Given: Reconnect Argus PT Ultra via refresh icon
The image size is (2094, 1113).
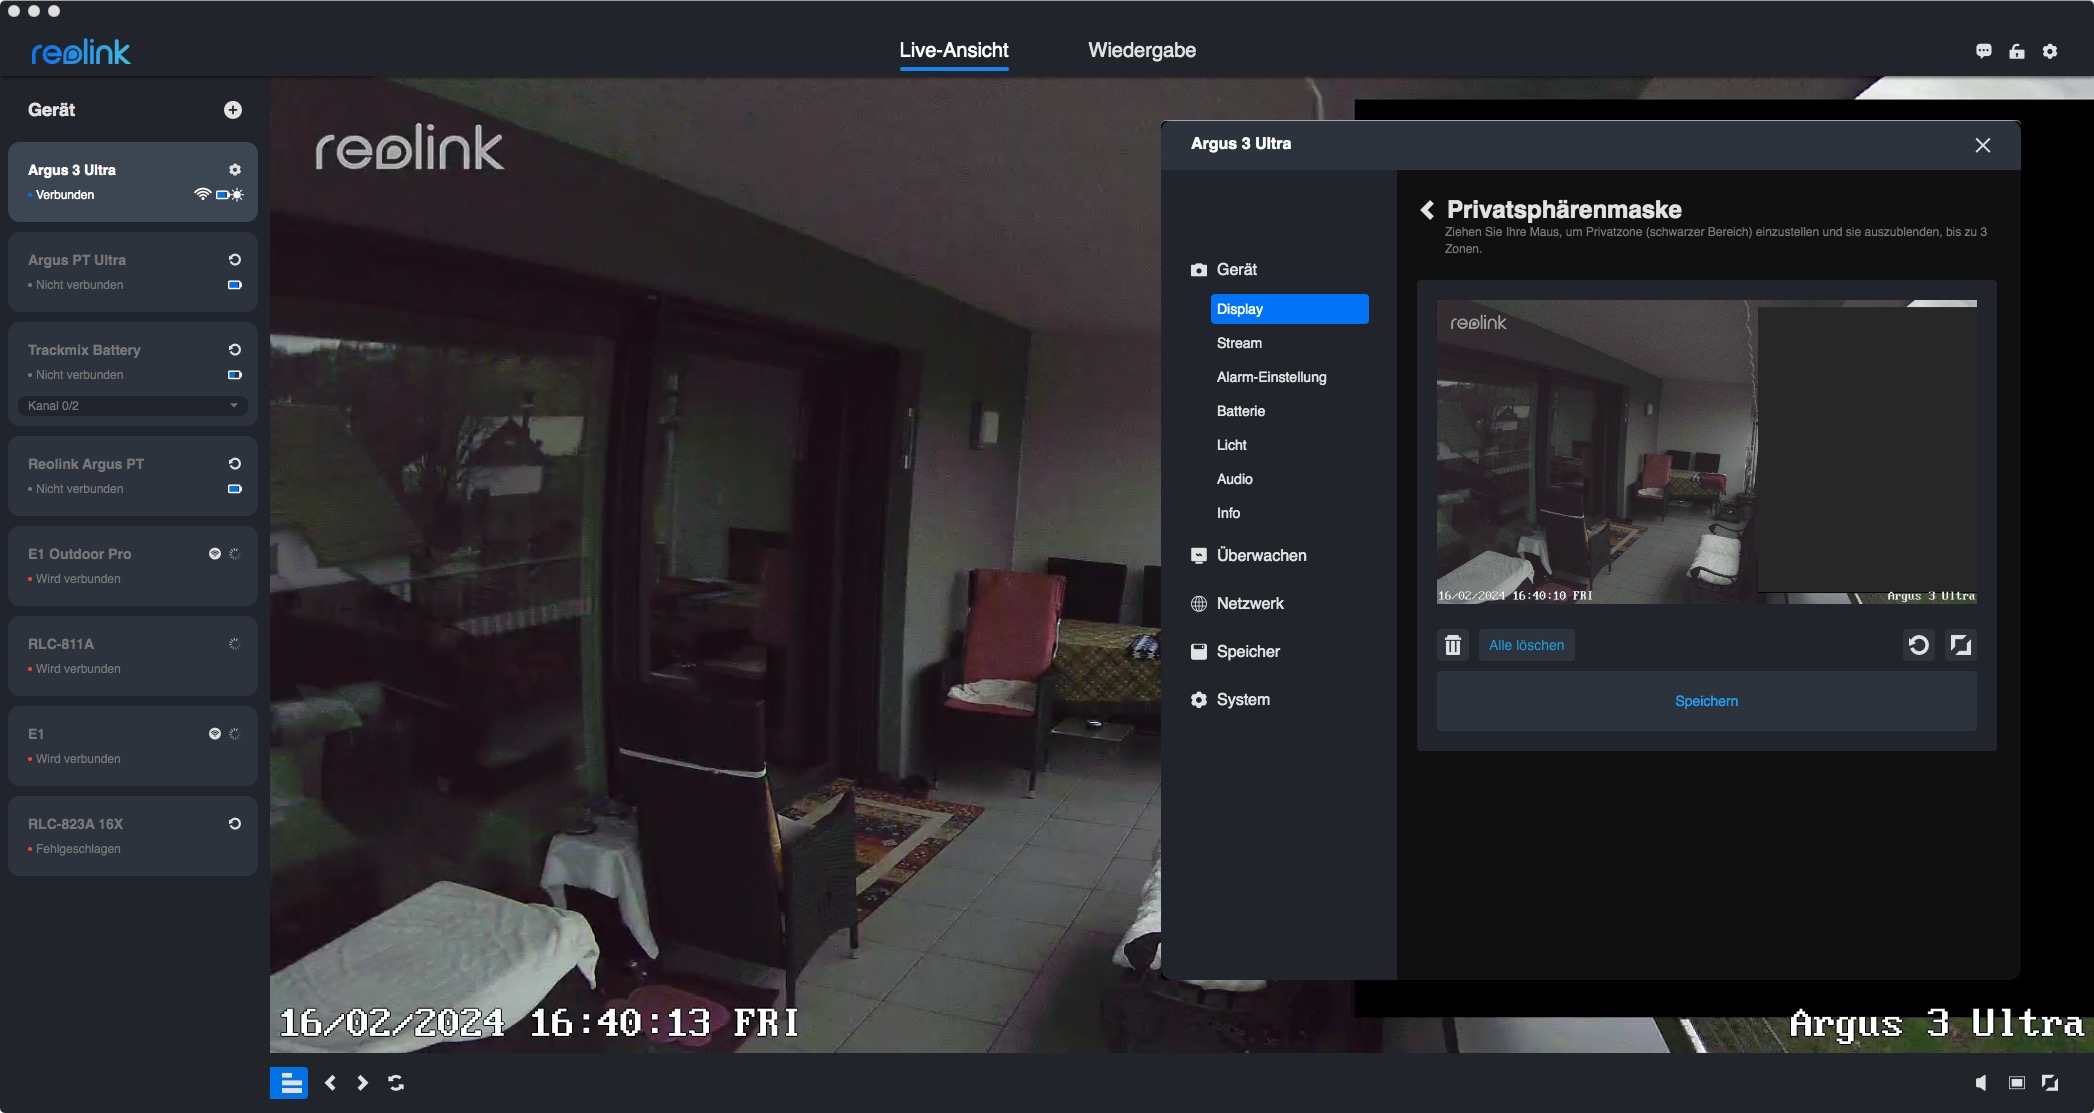Looking at the screenshot, I should pos(235,260).
